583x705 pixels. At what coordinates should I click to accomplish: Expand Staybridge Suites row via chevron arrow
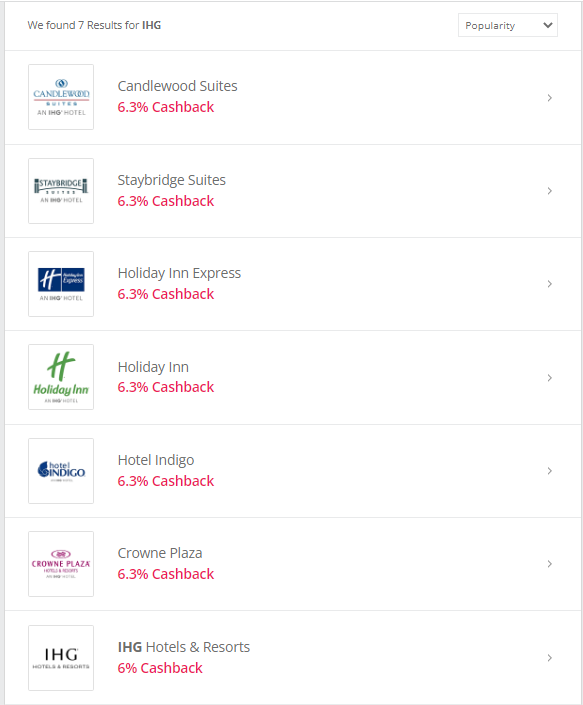(x=550, y=191)
